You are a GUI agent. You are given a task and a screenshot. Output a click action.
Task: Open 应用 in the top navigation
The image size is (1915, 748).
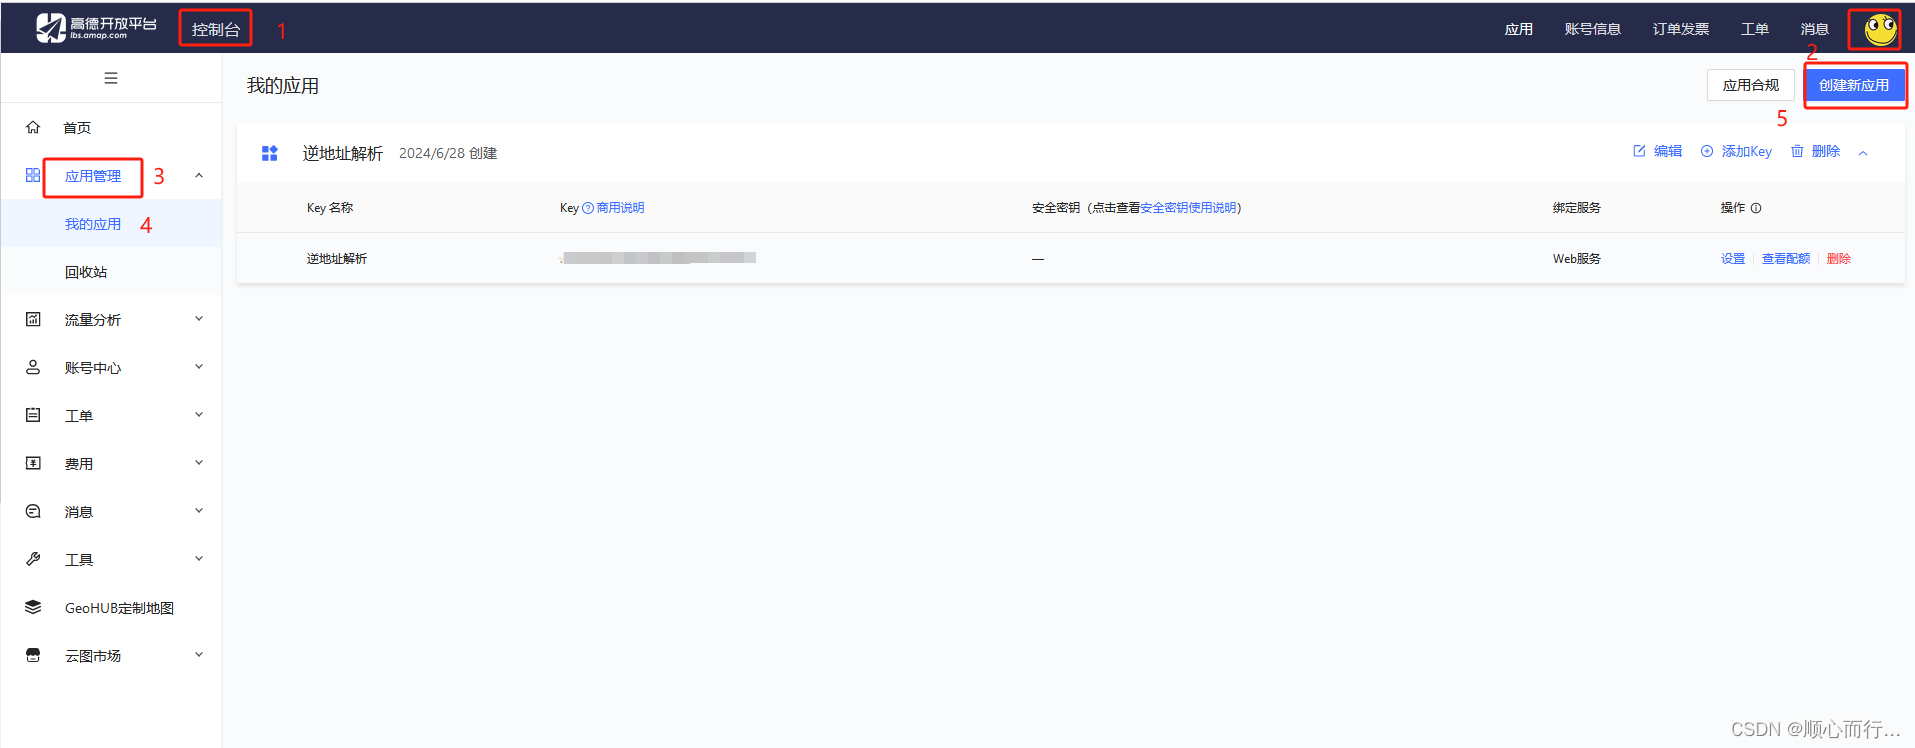tap(1518, 29)
